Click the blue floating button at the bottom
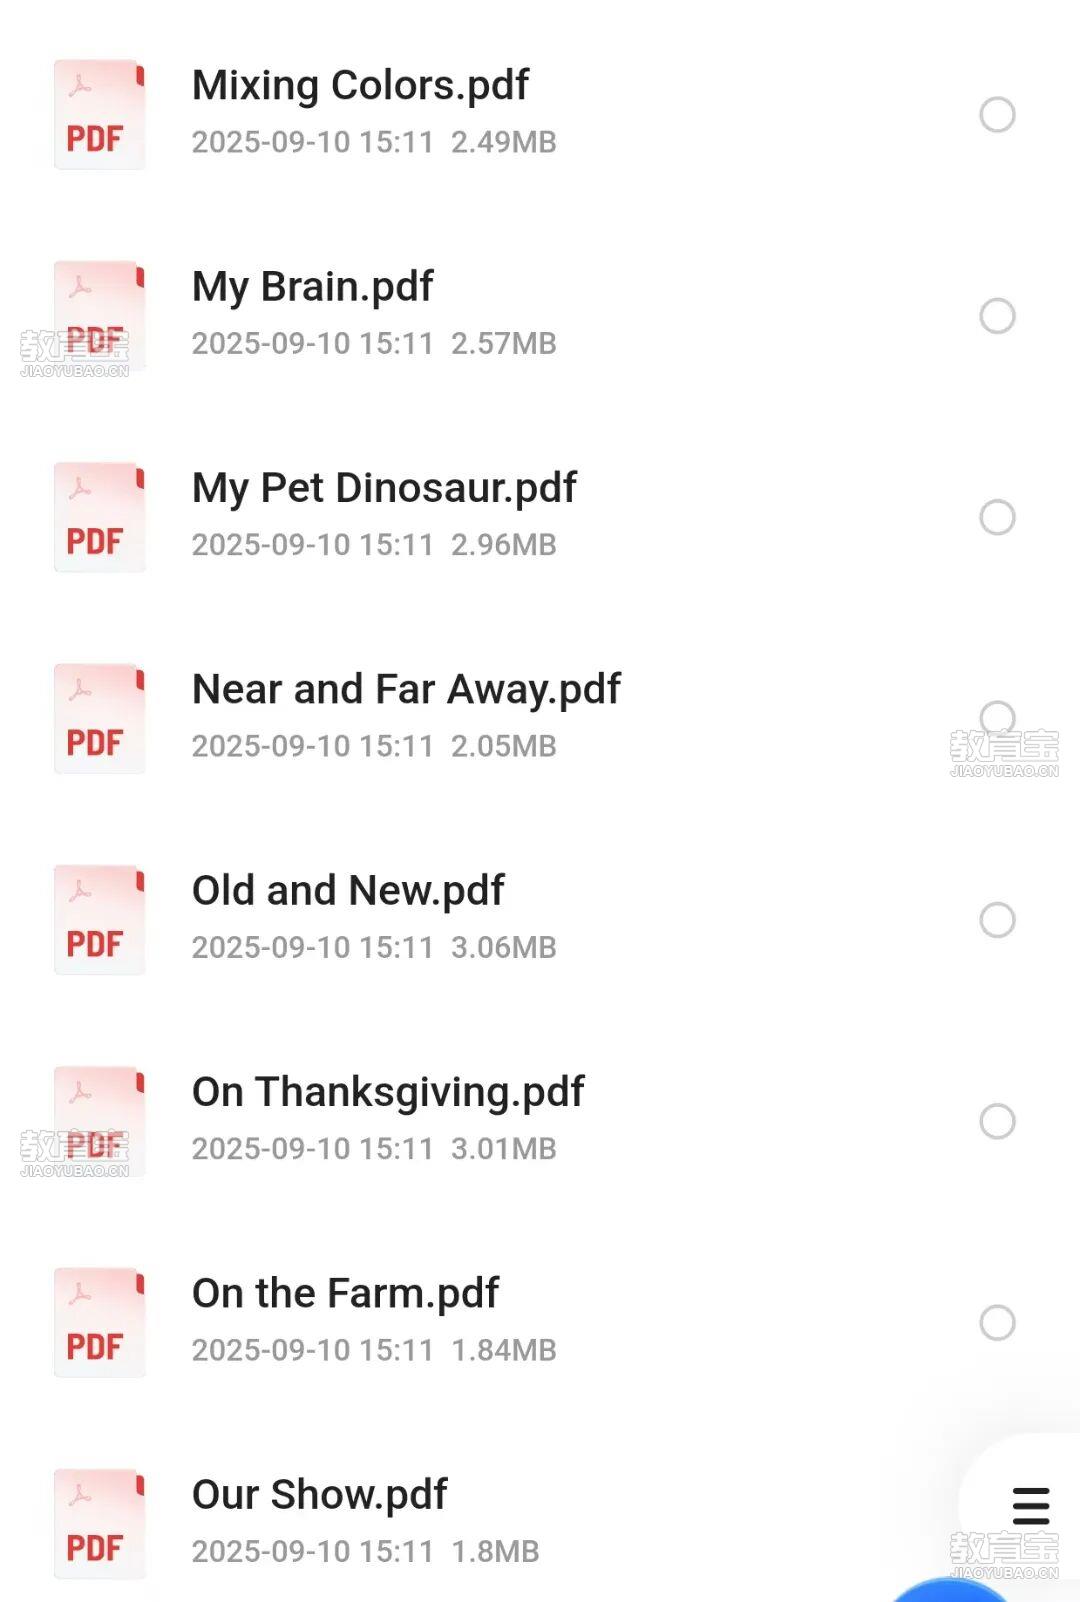This screenshot has width=1080, height=1602. coord(948,1590)
